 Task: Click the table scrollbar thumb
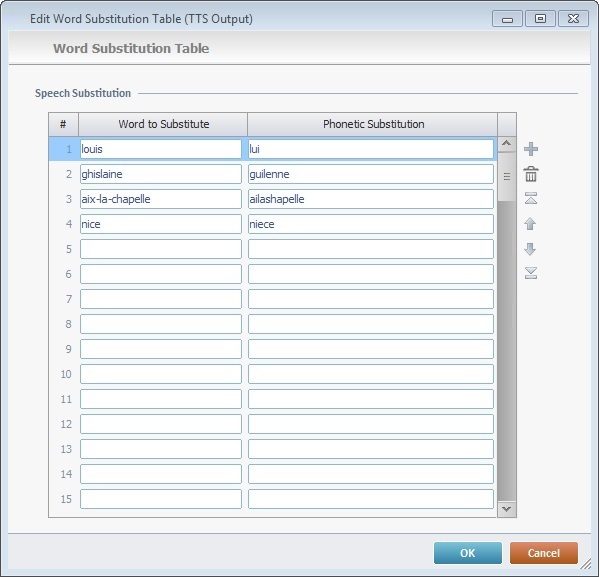(507, 177)
